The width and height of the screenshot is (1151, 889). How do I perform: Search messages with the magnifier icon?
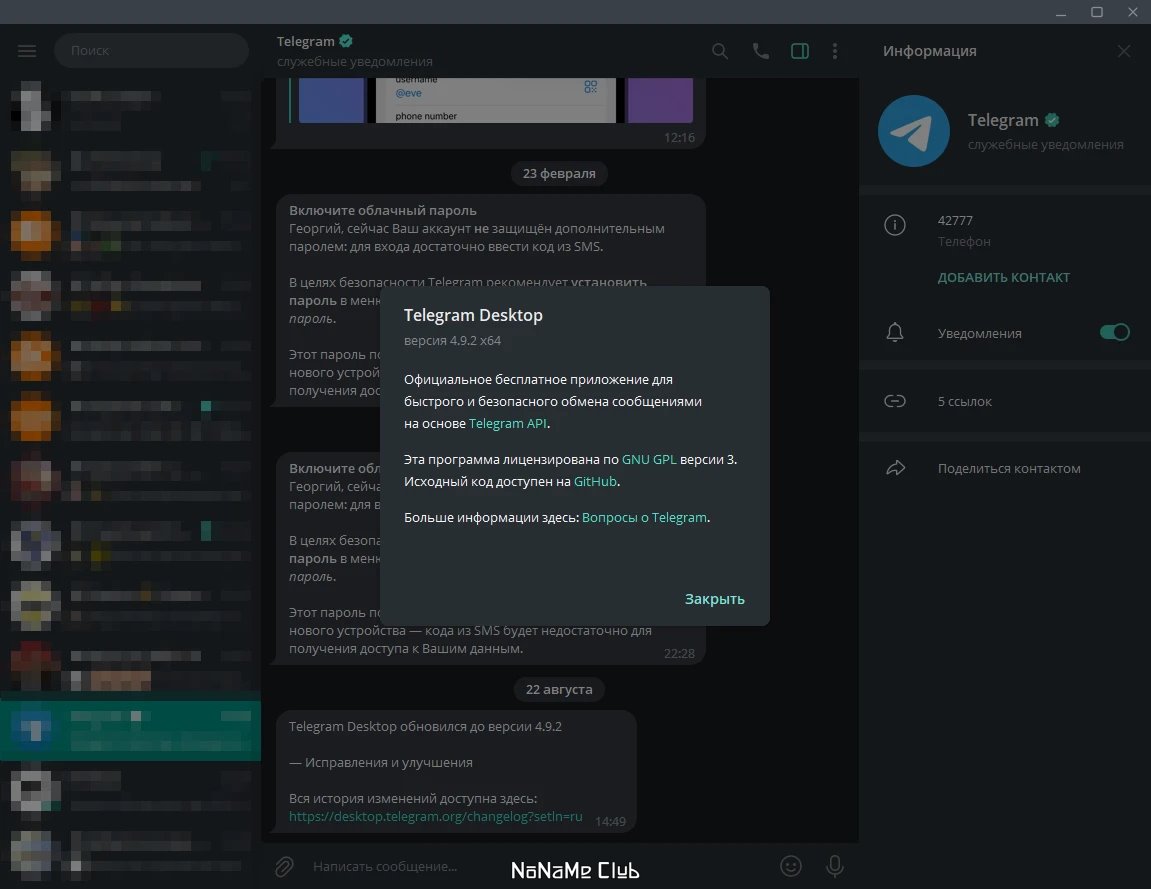720,51
